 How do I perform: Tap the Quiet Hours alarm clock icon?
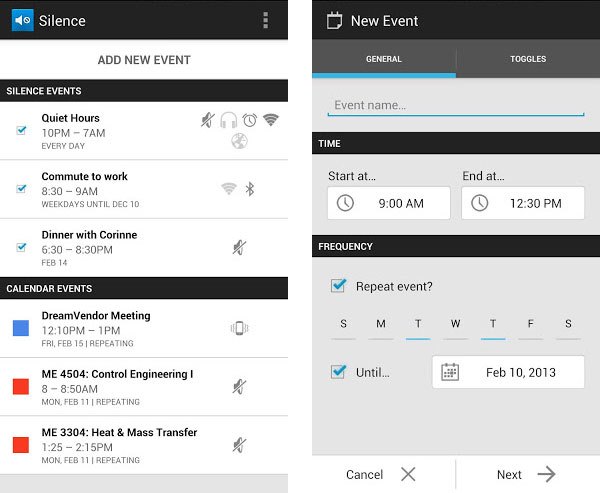coord(249,120)
